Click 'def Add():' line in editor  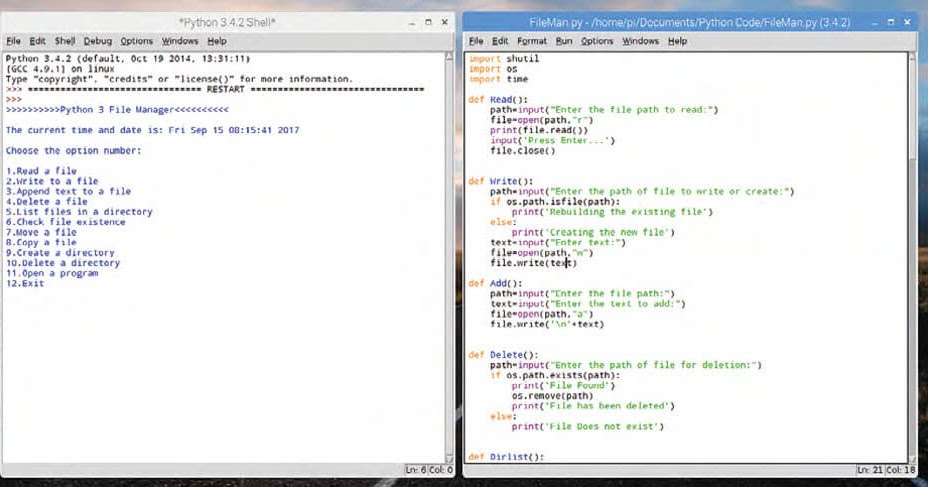[496, 283]
